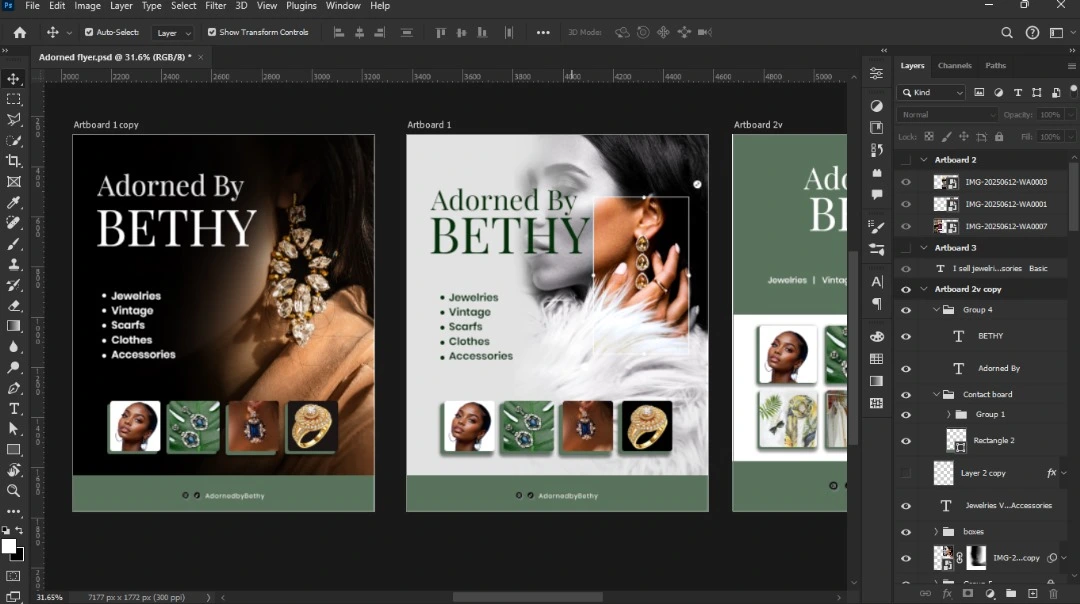Select the Adorned By text layer
Viewport: 1080px width, 604px height.
pyautogui.click(x=998, y=368)
